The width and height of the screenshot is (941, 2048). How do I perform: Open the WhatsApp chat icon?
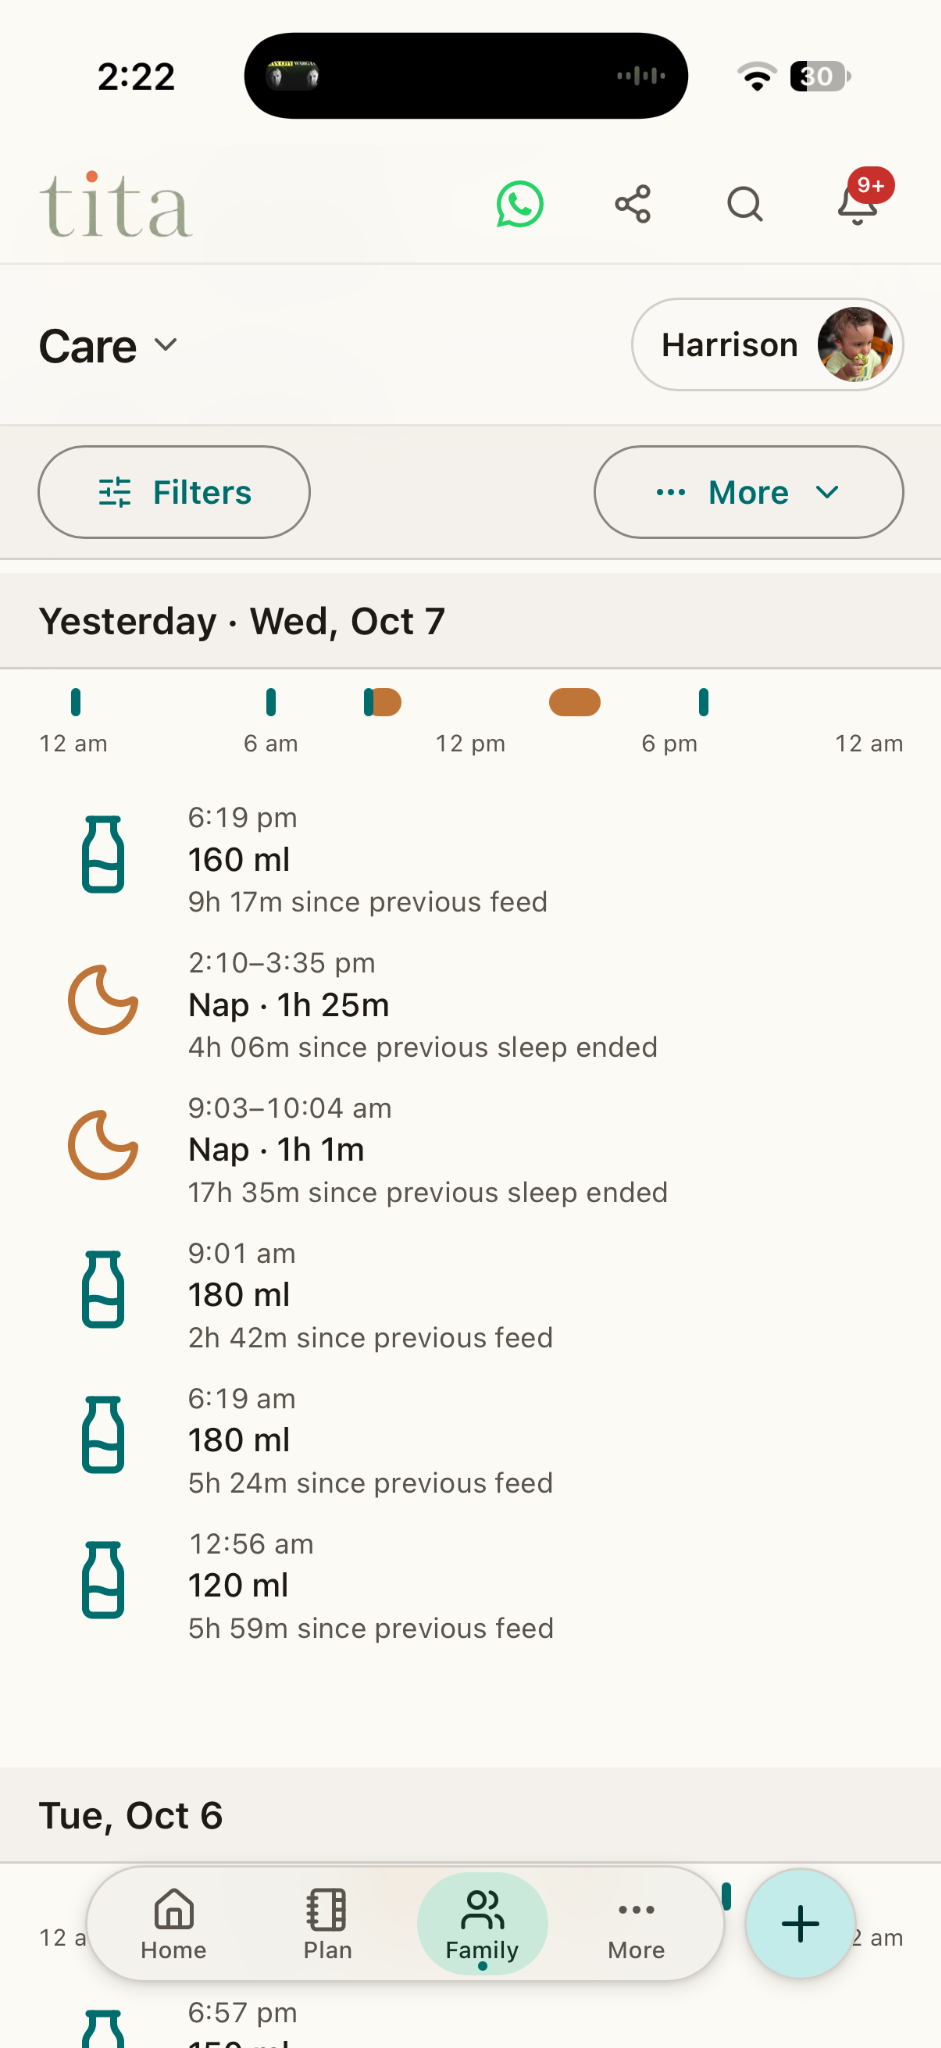(x=520, y=204)
